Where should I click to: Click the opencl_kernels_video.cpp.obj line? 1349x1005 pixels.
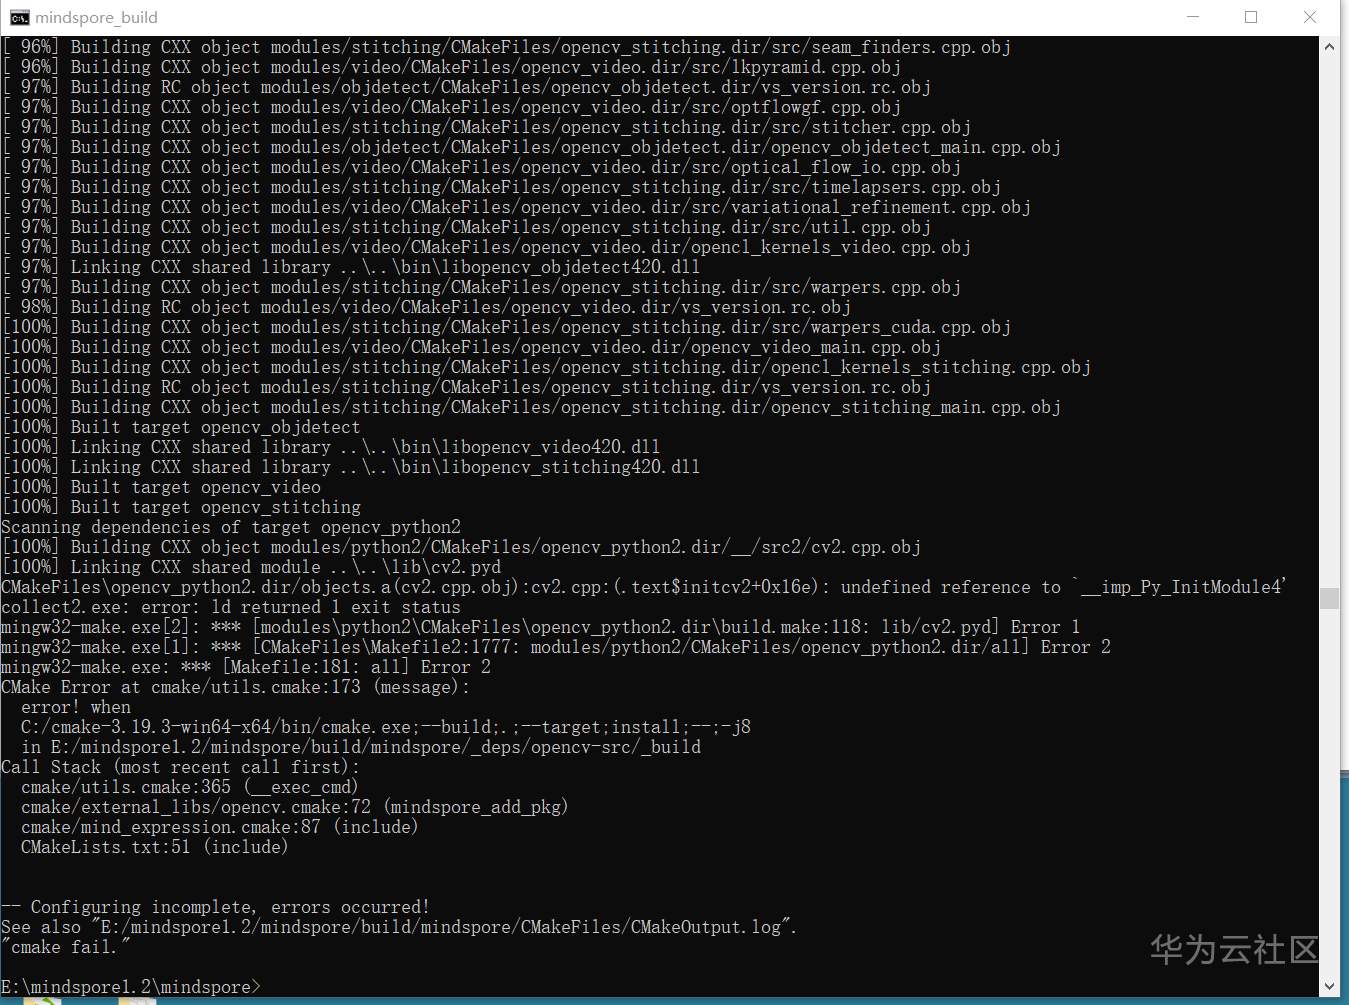[486, 247]
